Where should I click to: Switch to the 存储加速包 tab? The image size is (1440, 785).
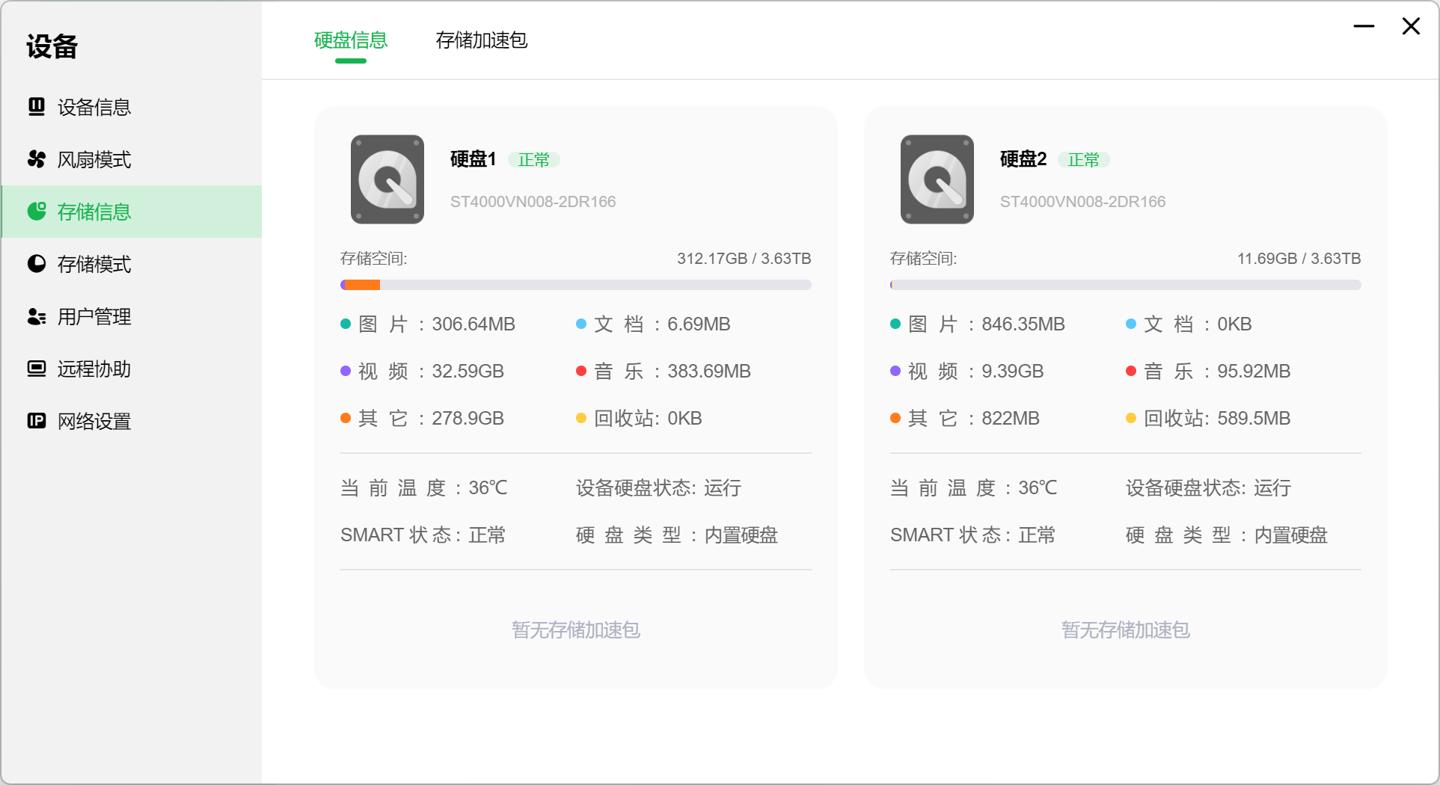(x=482, y=40)
